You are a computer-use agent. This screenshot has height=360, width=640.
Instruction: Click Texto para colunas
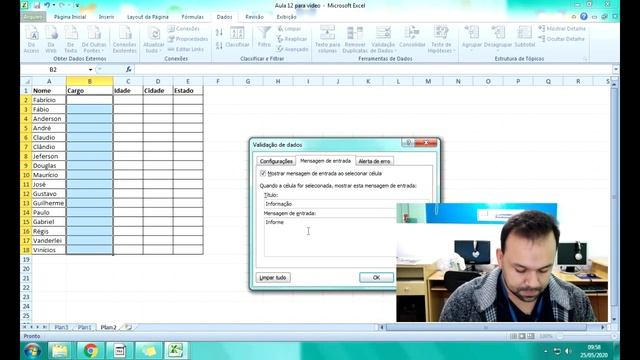pos(327,39)
